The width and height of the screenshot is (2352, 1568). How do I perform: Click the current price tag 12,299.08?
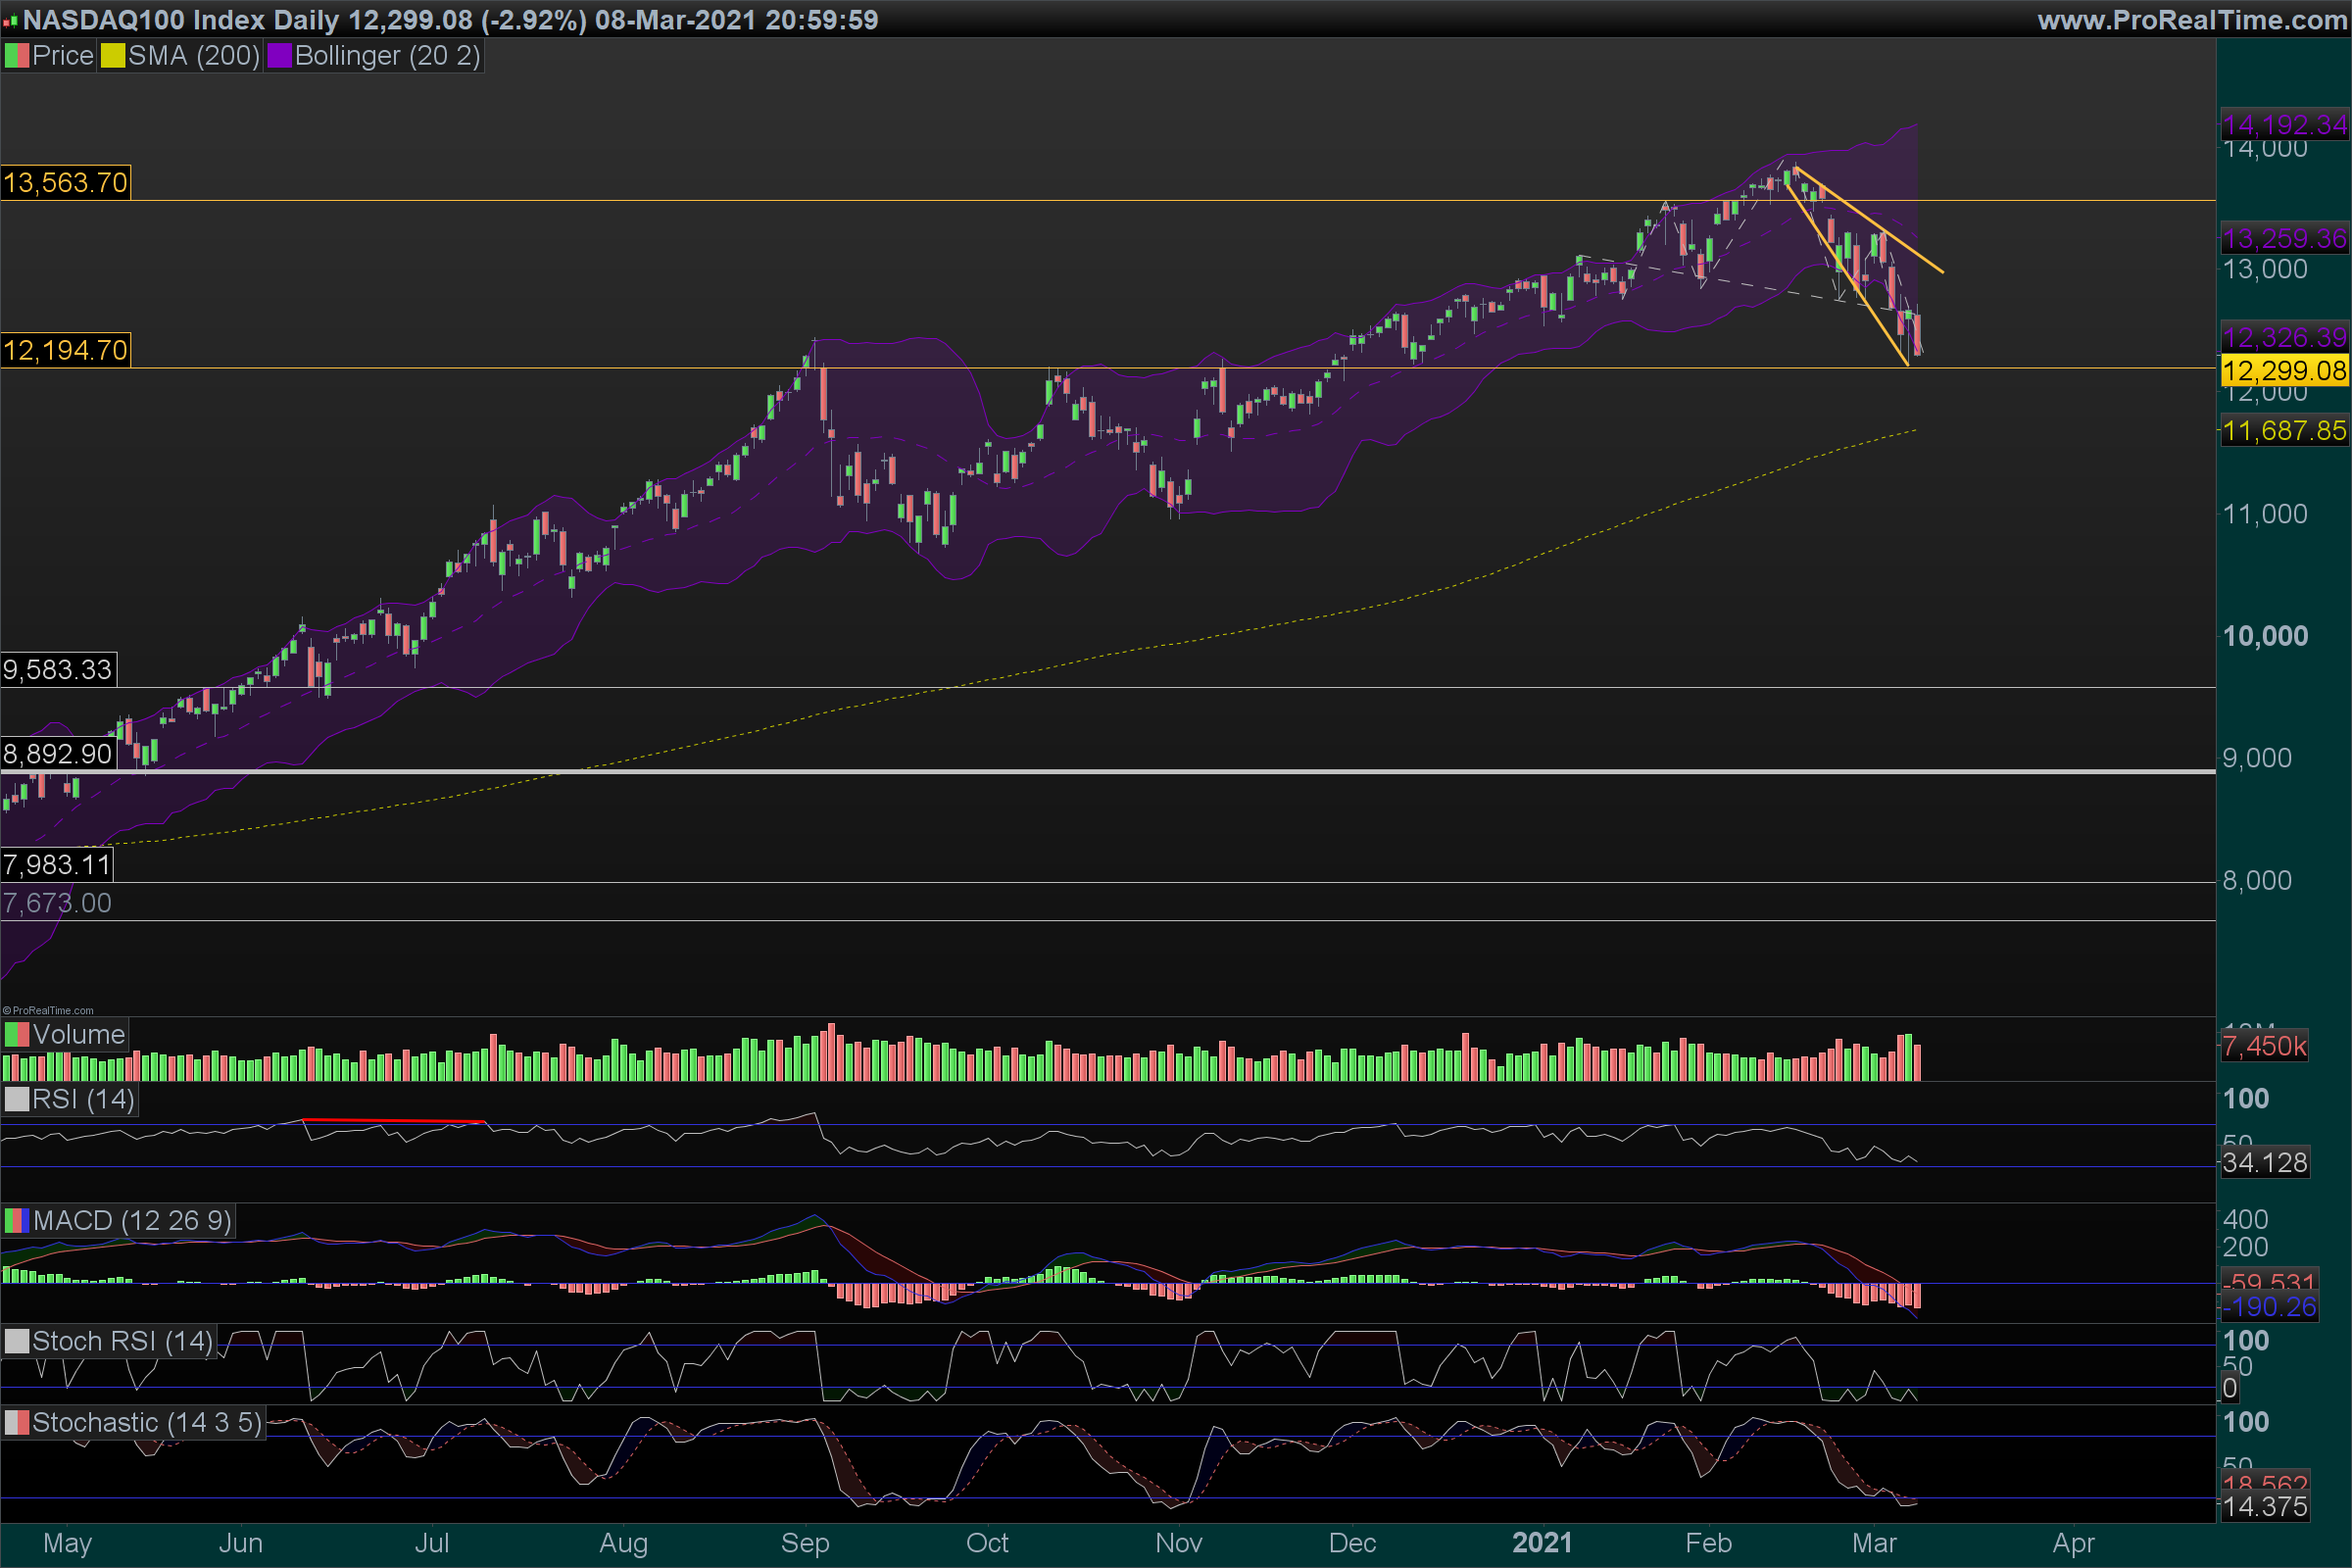click(2284, 371)
